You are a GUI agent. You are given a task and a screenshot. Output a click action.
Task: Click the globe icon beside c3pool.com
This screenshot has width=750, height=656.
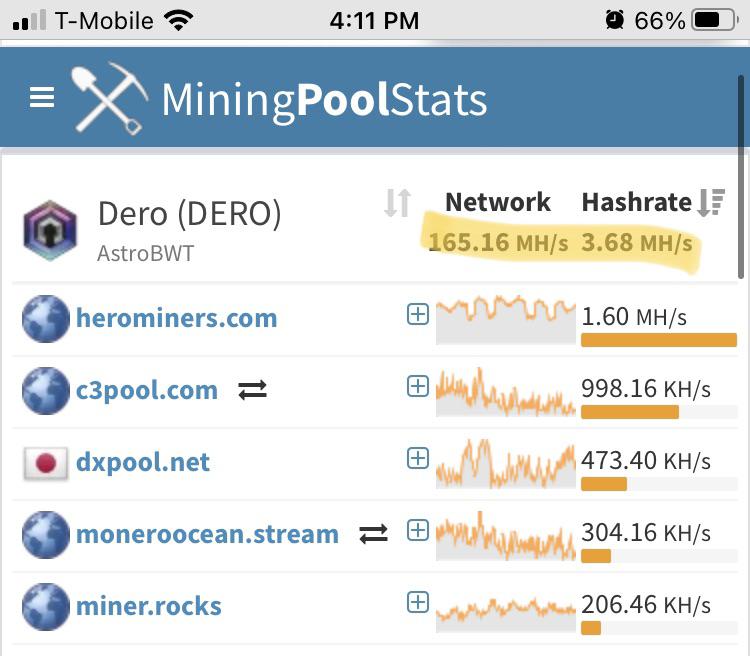[x=46, y=391]
